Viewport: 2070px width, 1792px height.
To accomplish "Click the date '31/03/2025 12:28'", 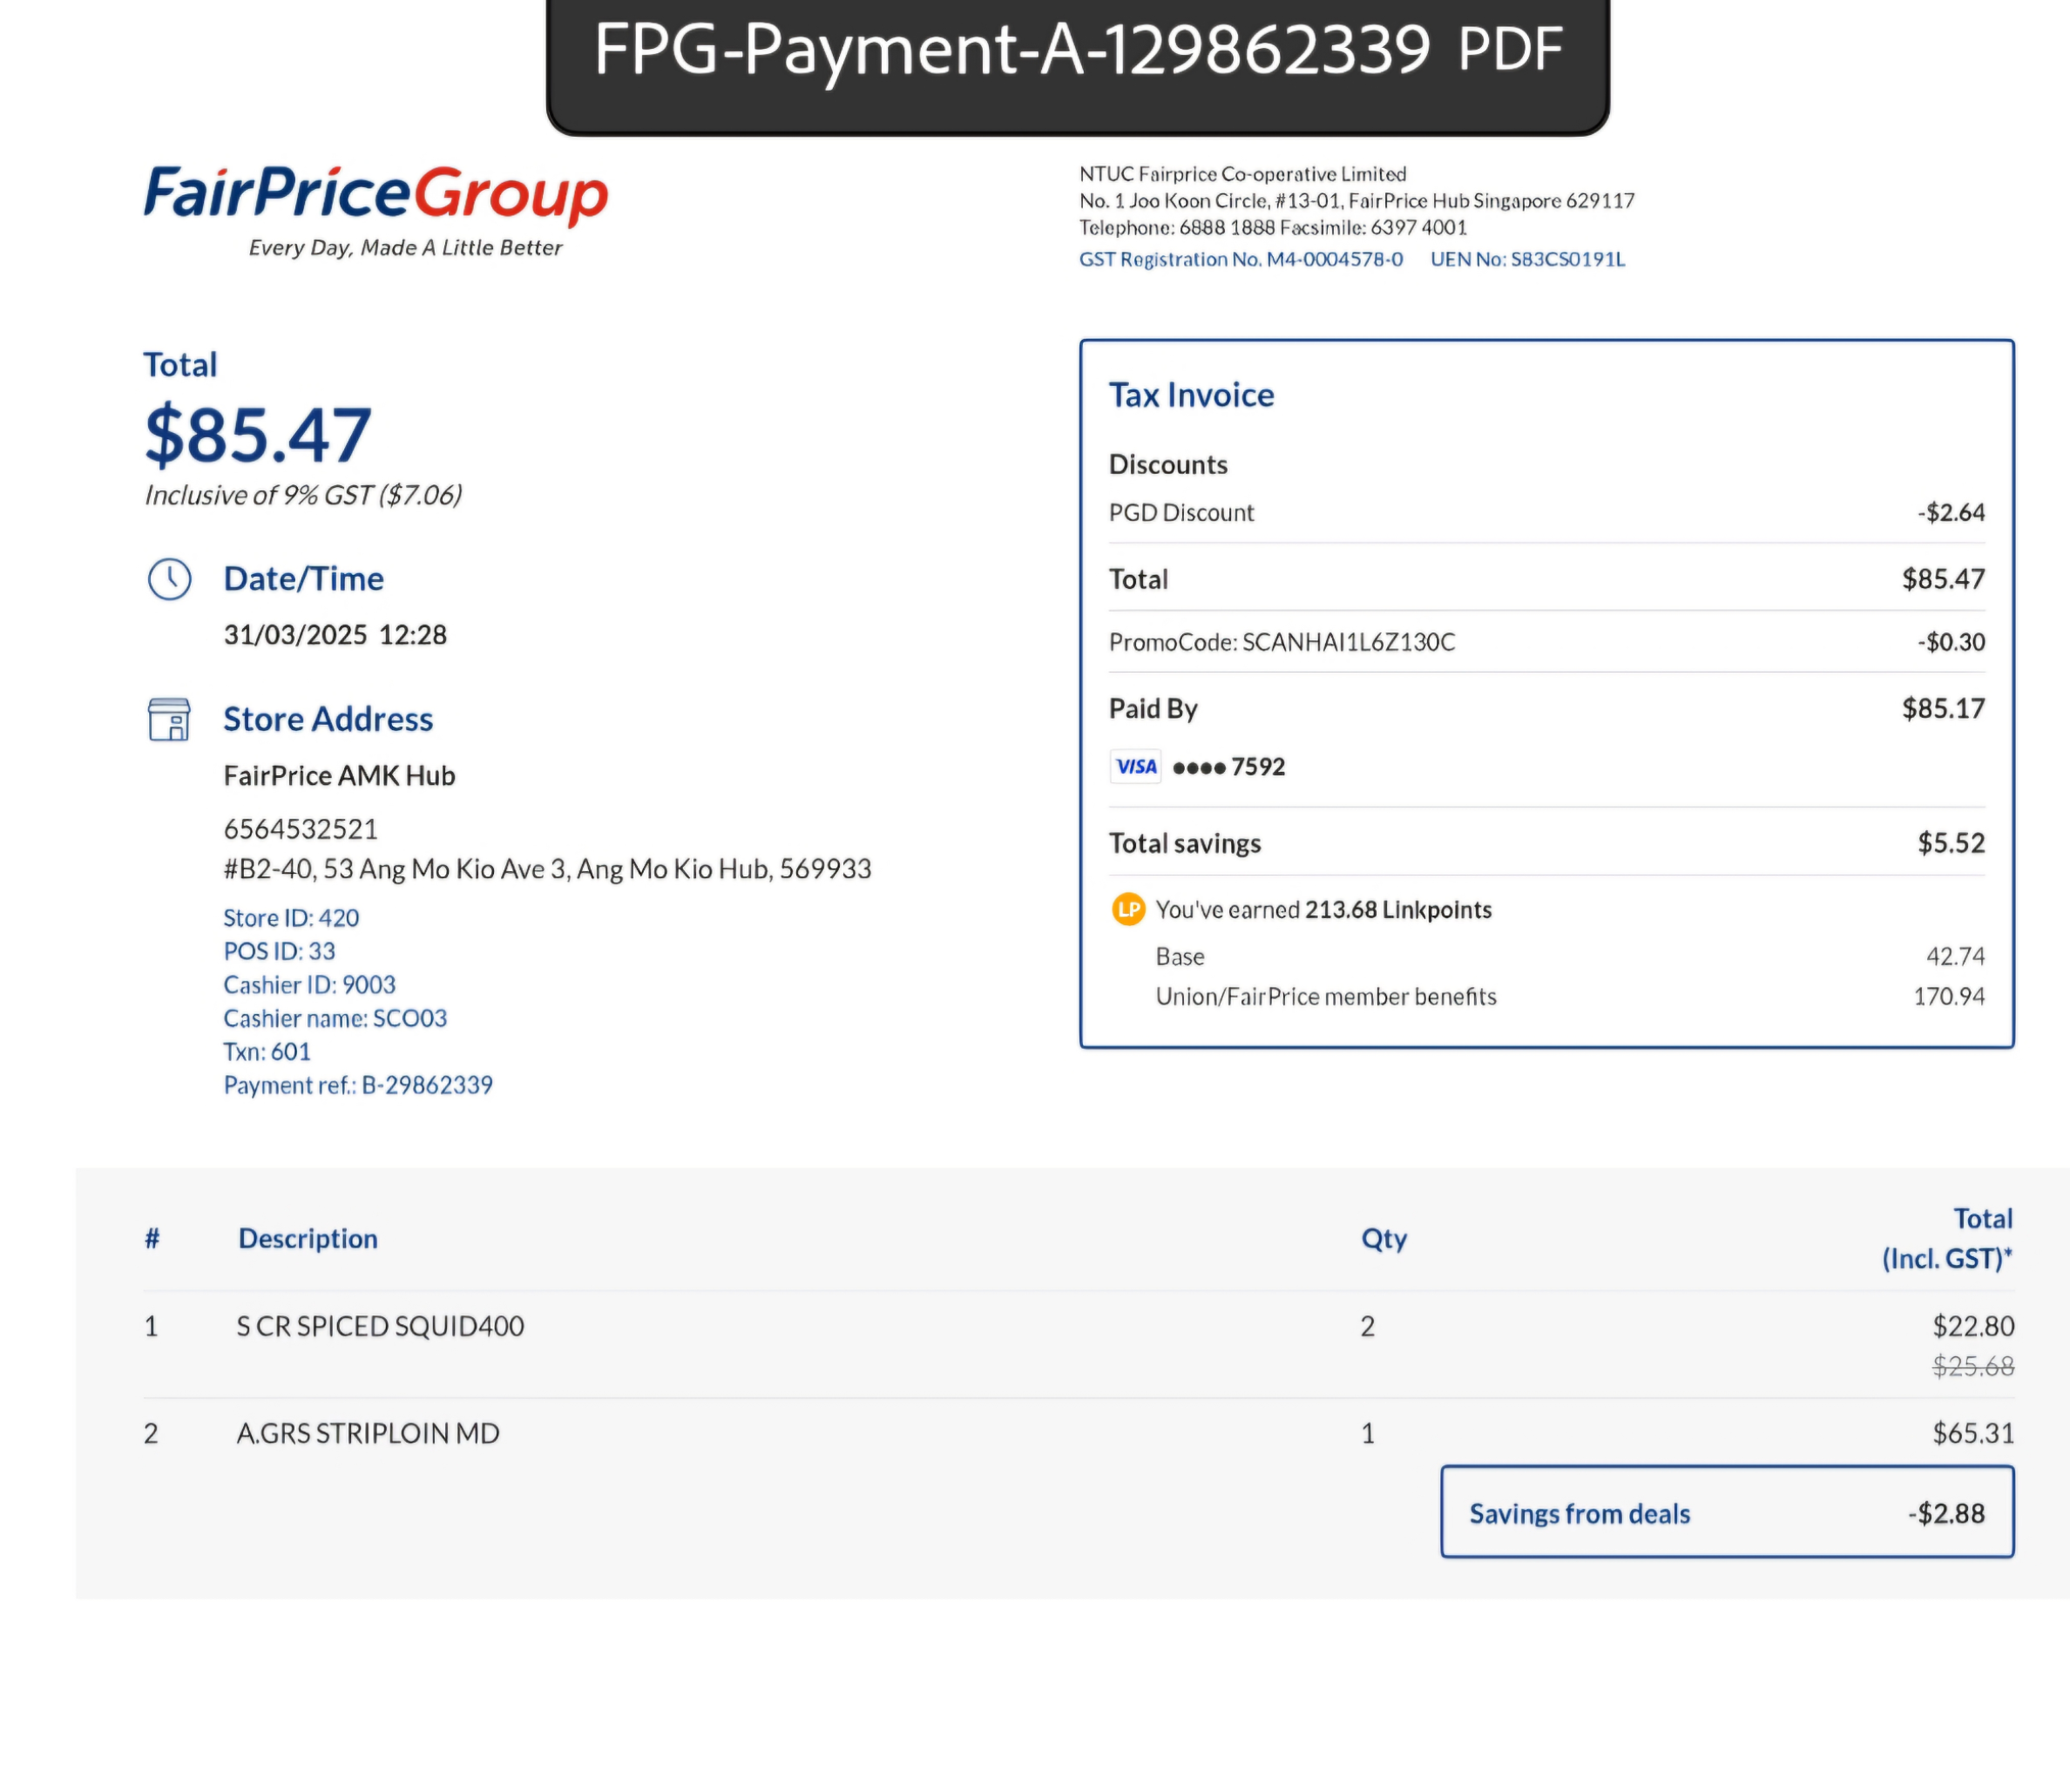I will [335, 635].
